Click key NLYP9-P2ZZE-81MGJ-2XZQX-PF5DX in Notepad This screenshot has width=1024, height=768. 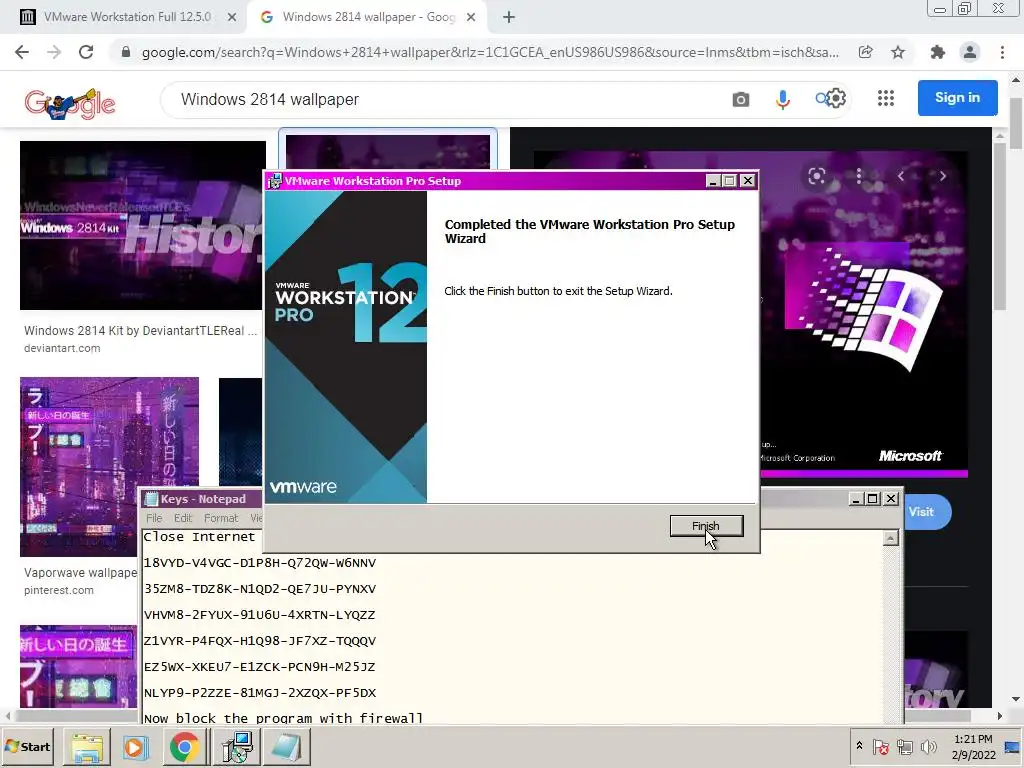pyautogui.click(x=260, y=693)
